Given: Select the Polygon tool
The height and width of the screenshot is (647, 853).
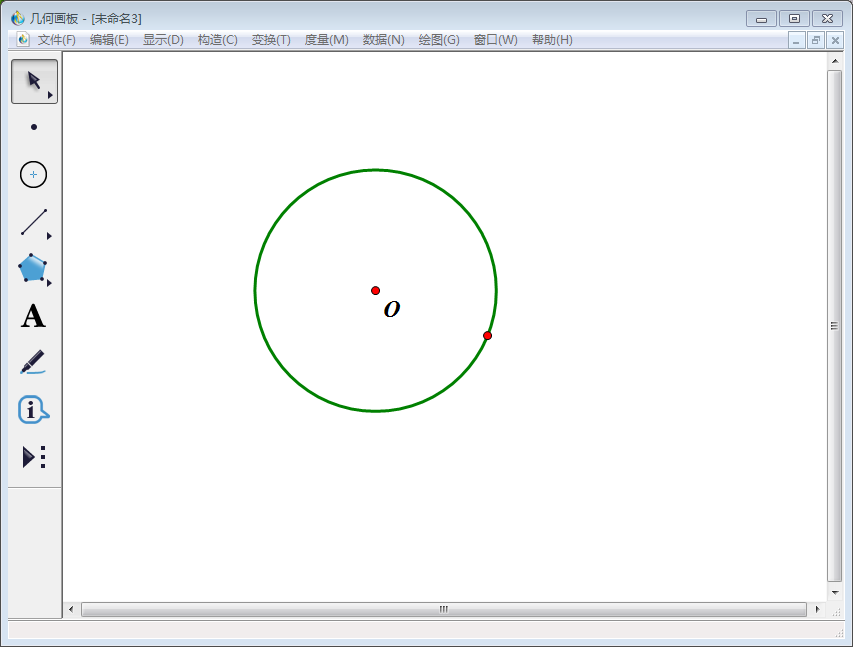Looking at the screenshot, I should pyautogui.click(x=33, y=268).
